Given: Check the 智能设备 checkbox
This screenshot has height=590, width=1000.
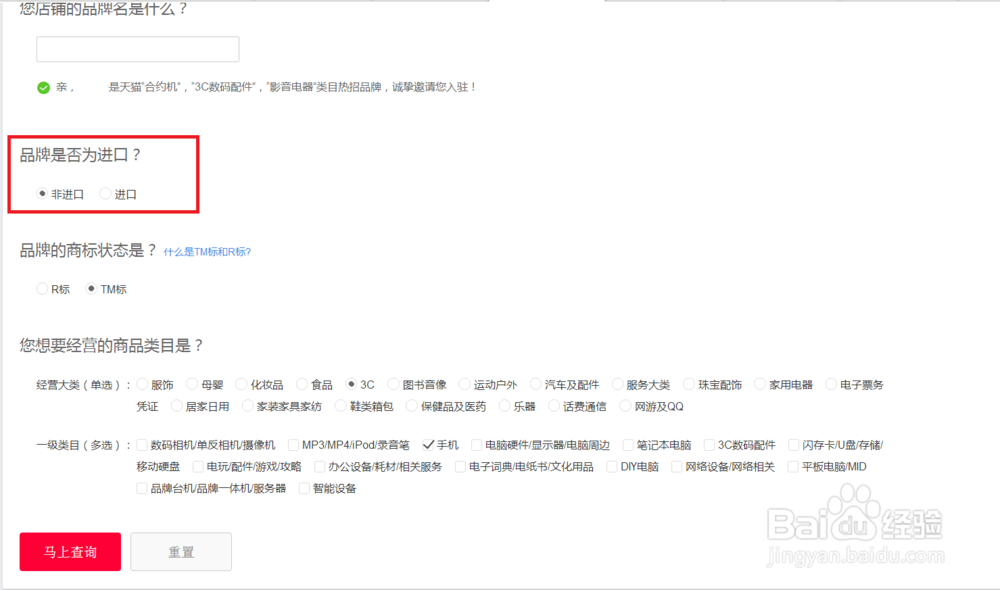Looking at the screenshot, I should click(x=304, y=488).
